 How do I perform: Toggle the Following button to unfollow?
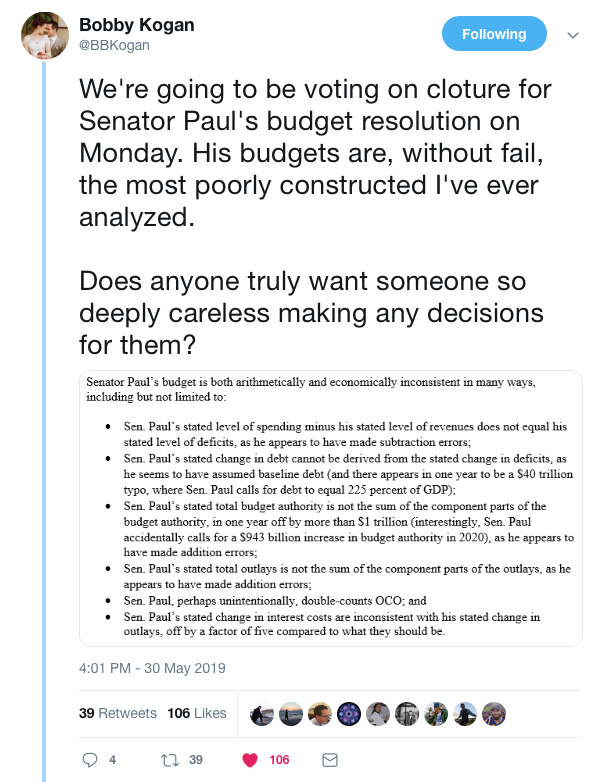494,34
